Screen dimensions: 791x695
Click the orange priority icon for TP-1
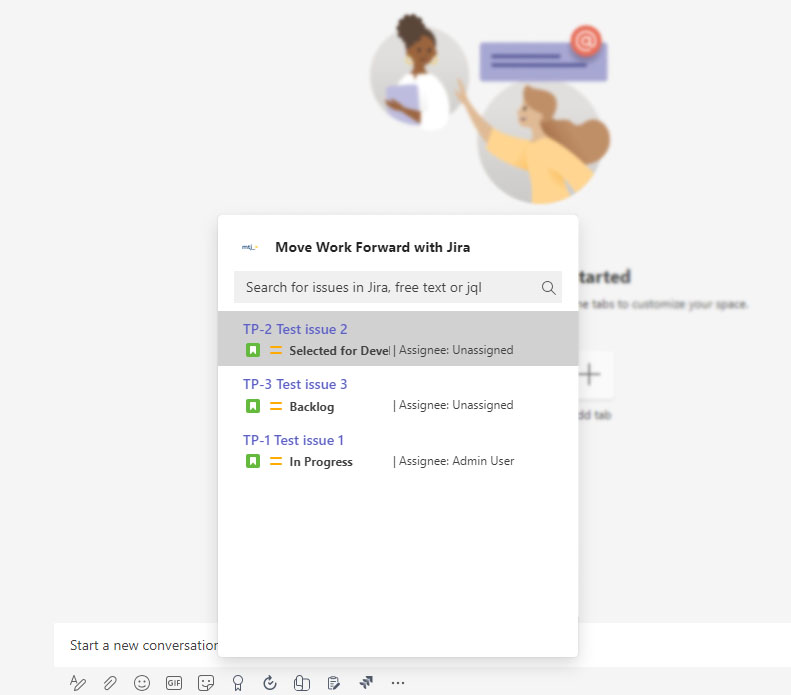(x=276, y=462)
